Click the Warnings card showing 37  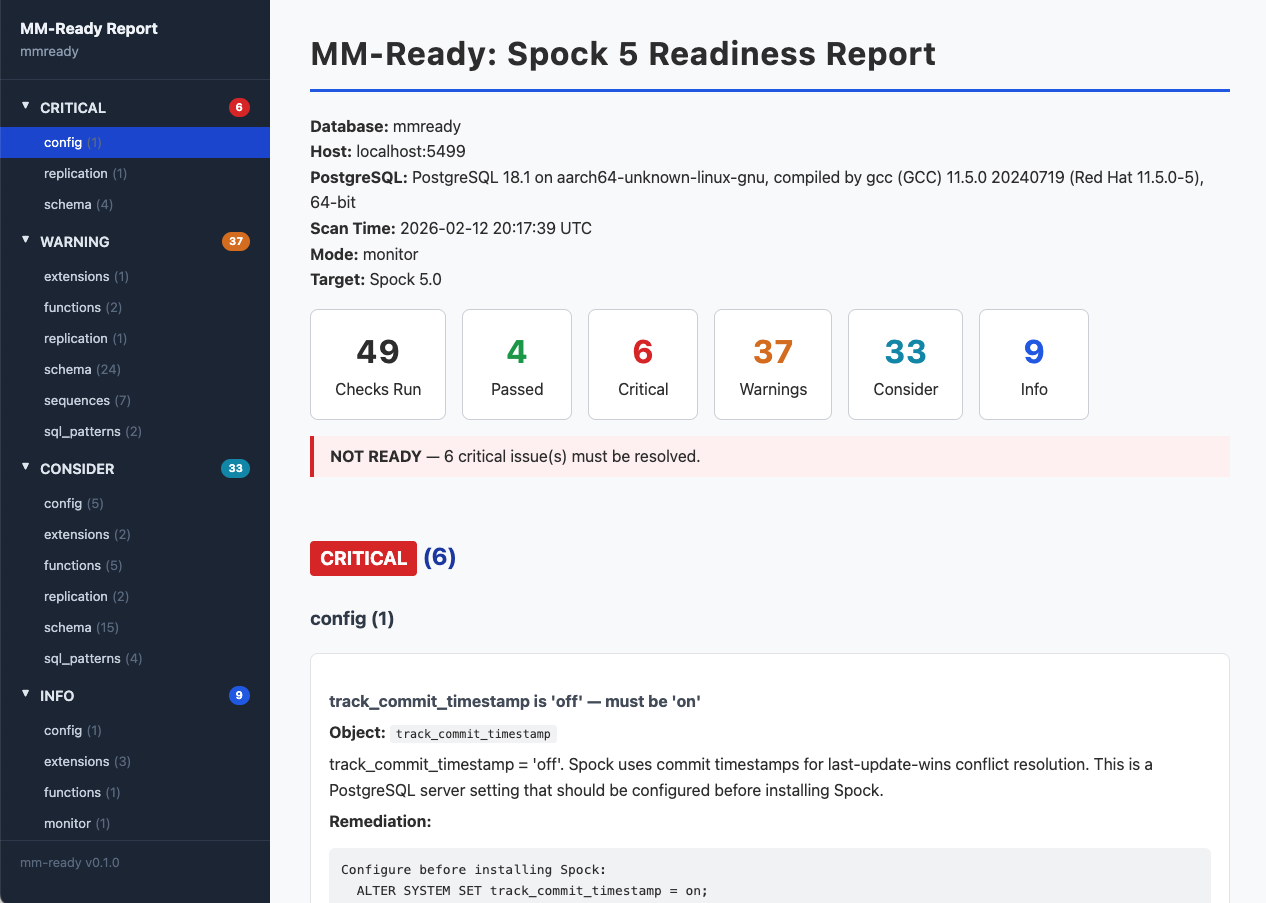[x=772, y=364]
